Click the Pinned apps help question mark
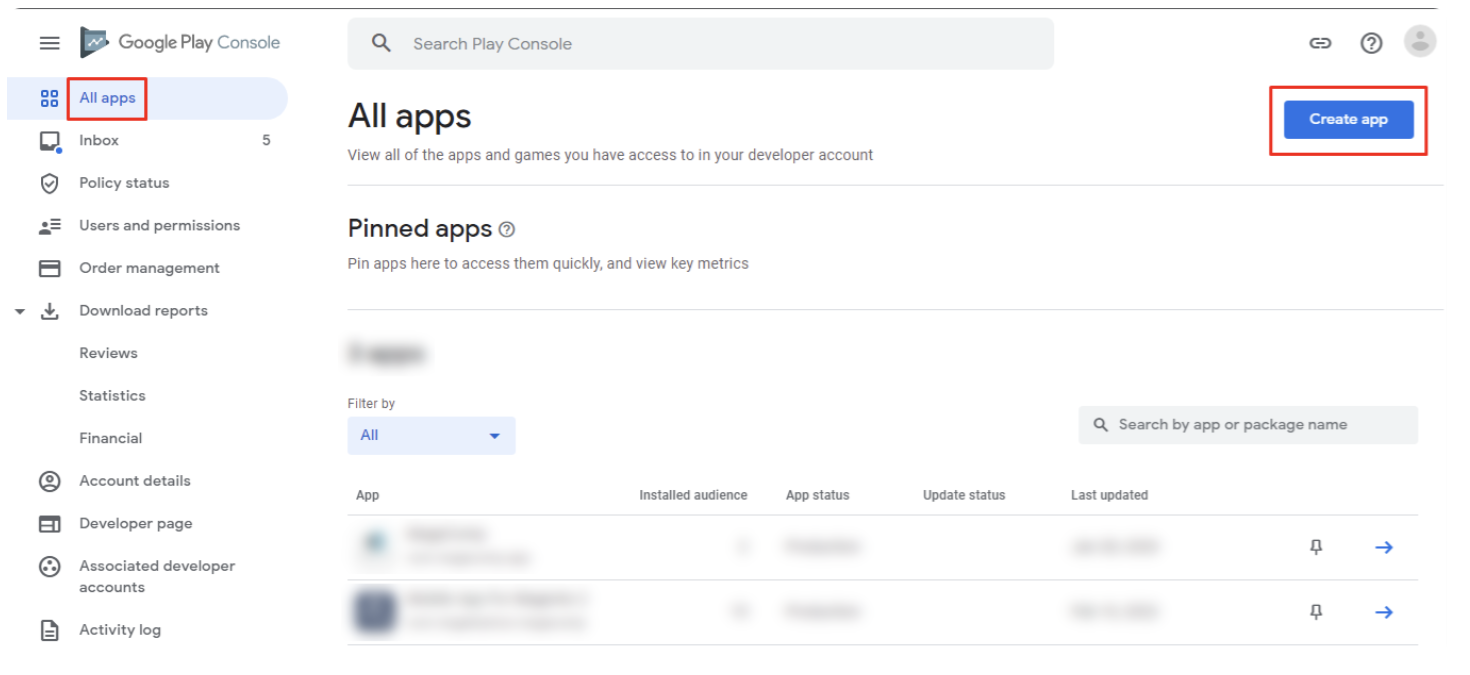 [x=507, y=229]
